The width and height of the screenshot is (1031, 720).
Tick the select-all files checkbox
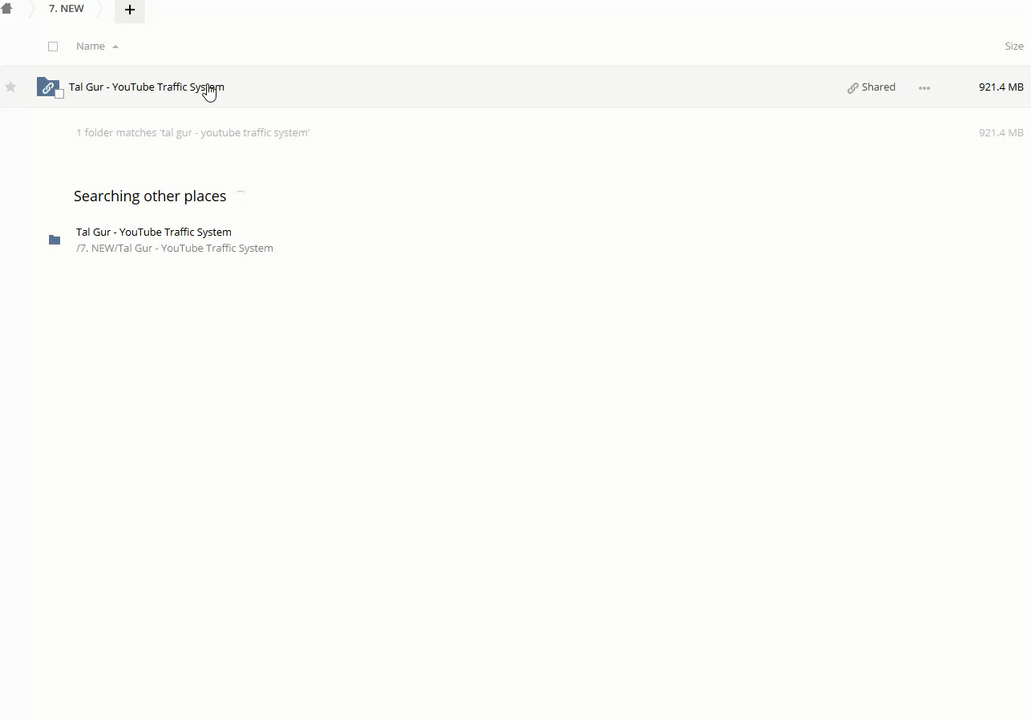point(53,46)
